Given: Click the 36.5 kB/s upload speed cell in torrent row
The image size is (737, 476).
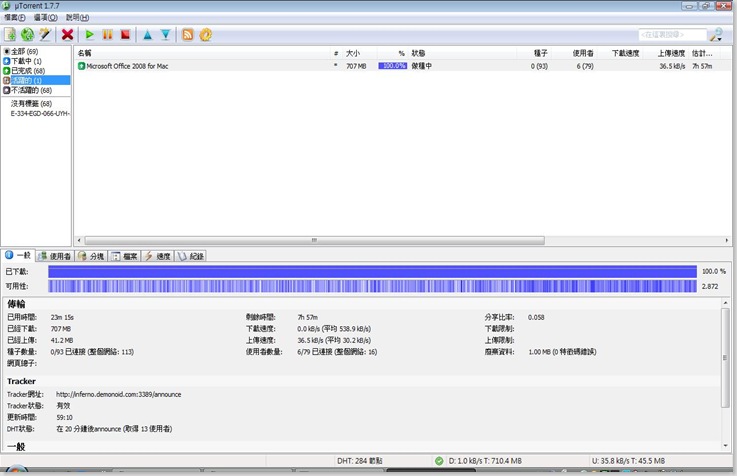Looking at the screenshot, I should pos(672,66).
